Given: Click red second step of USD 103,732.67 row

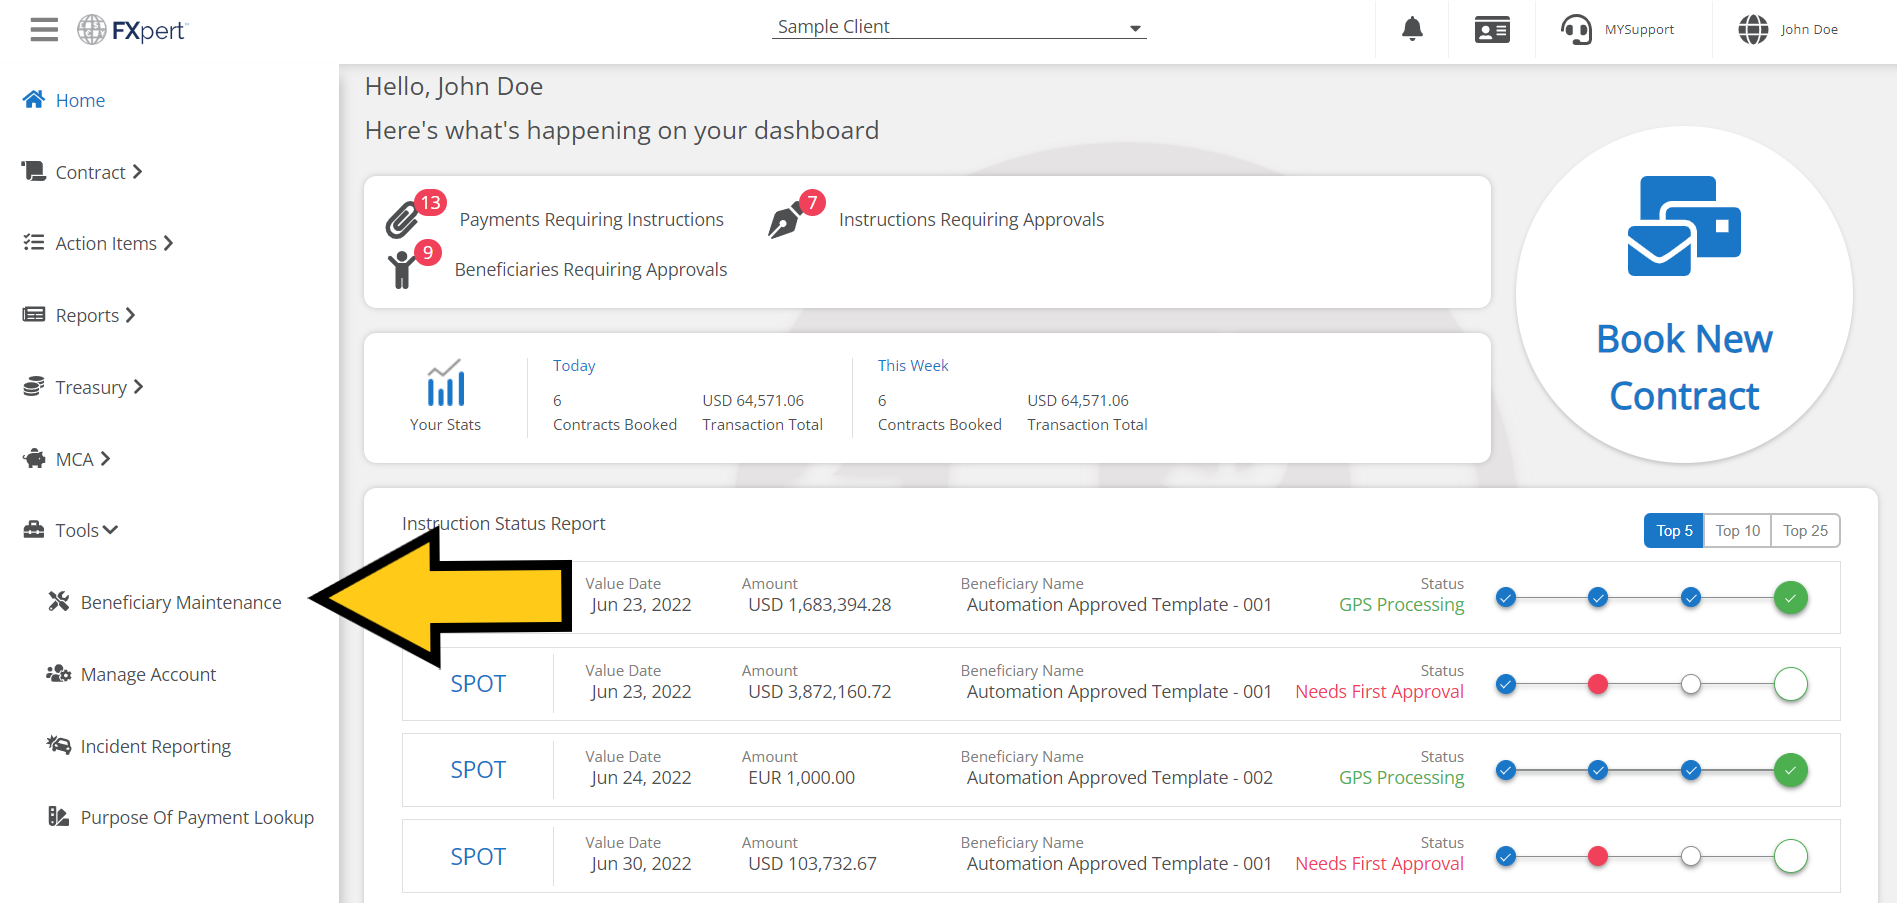Looking at the screenshot, I should point(1598,856).
